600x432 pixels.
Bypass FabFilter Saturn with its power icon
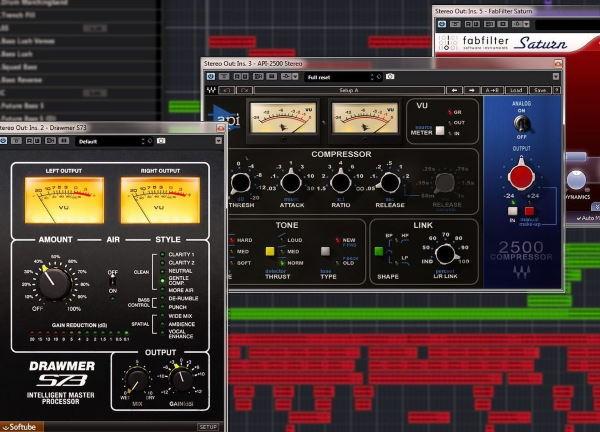point(442,24)
